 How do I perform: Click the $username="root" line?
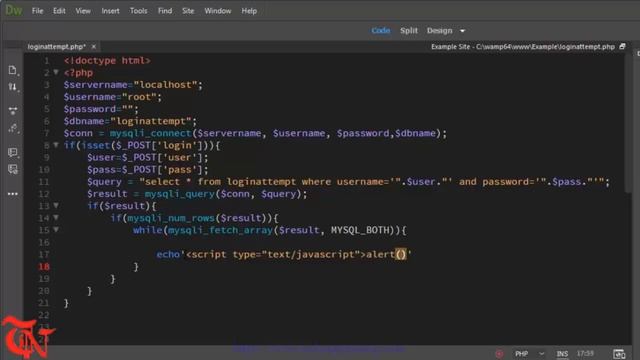[113, 97]
